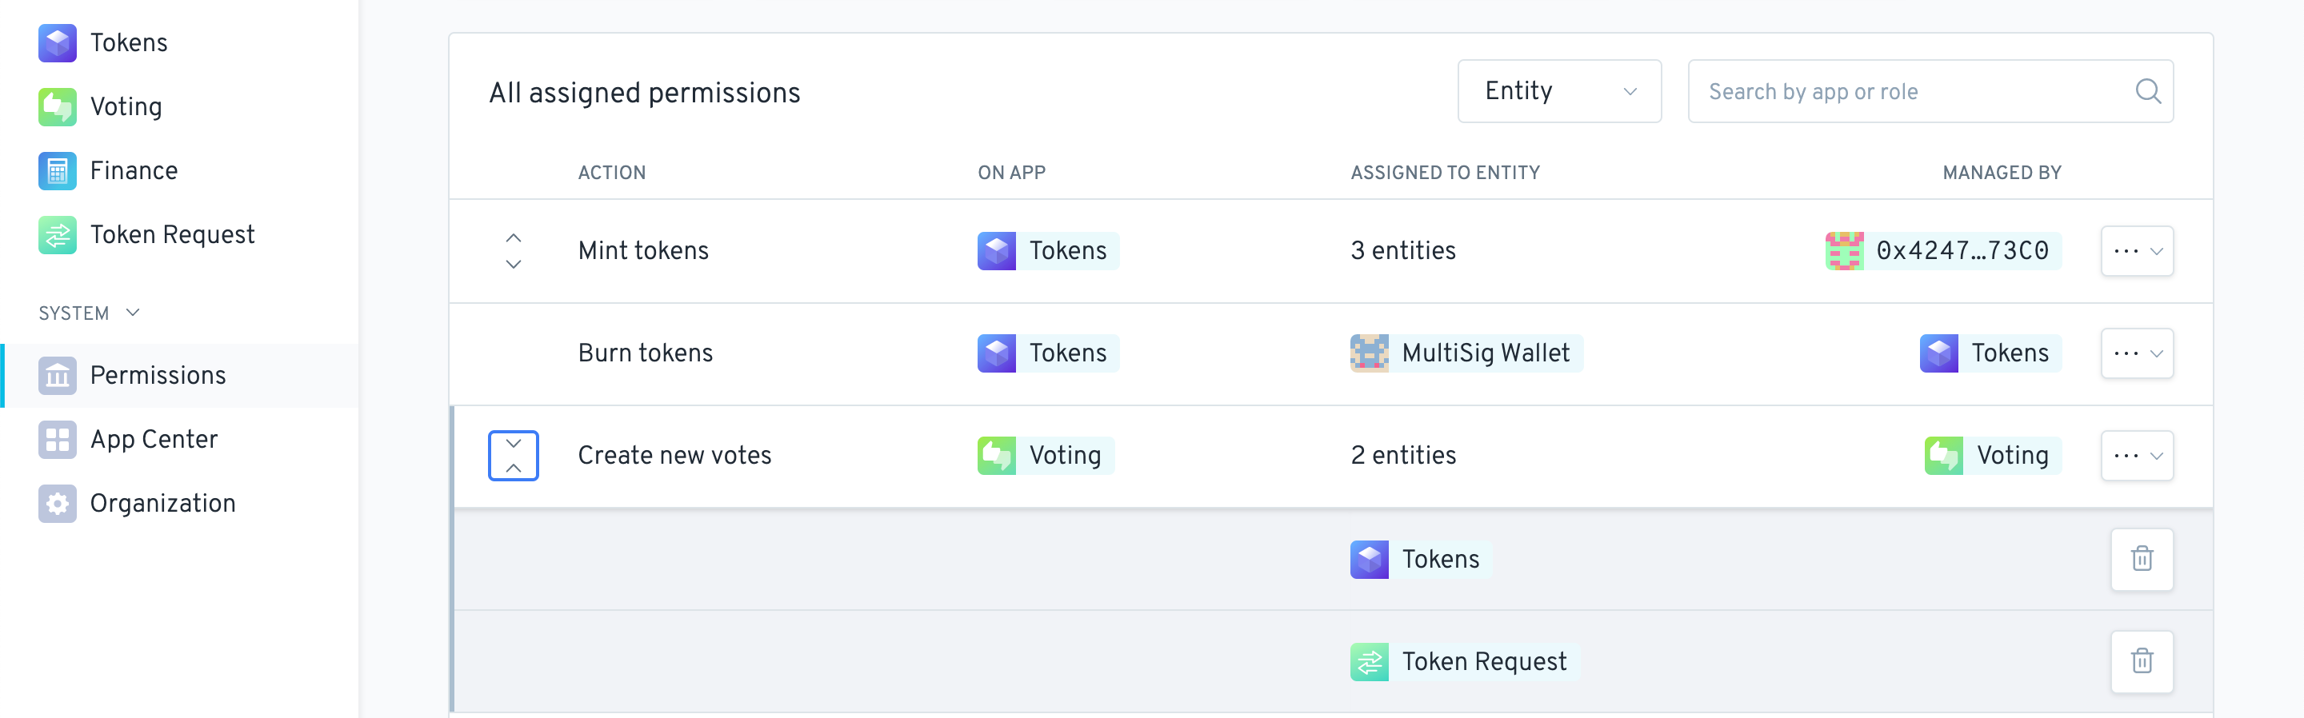The height and width of the screenshot is (718, 2304).
Task: Go to Finance in the sidebar
Action: [x=133, y=171]
